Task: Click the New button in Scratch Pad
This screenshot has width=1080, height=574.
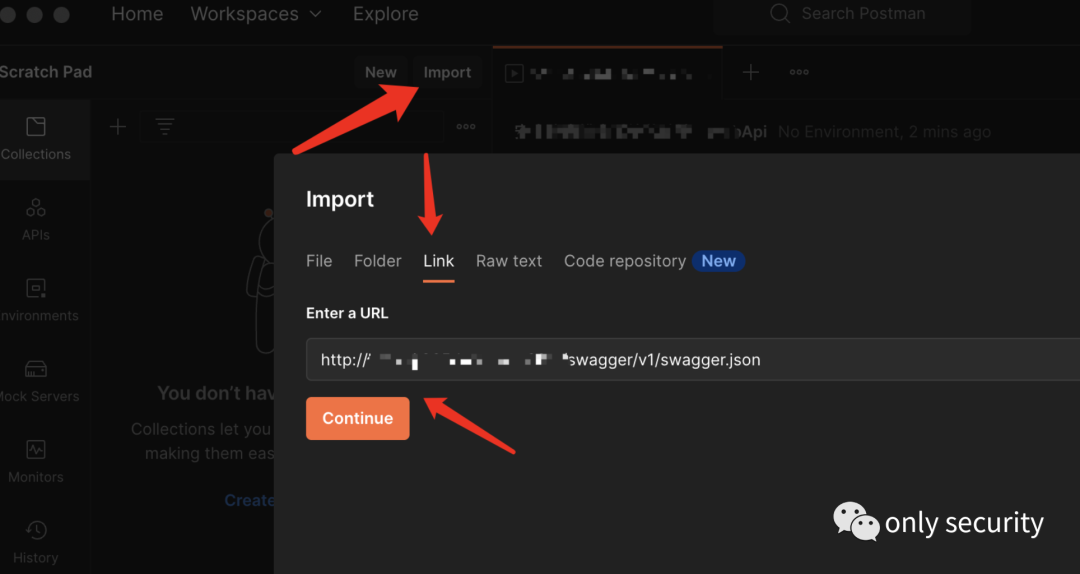Action: (x=380, y=72)
